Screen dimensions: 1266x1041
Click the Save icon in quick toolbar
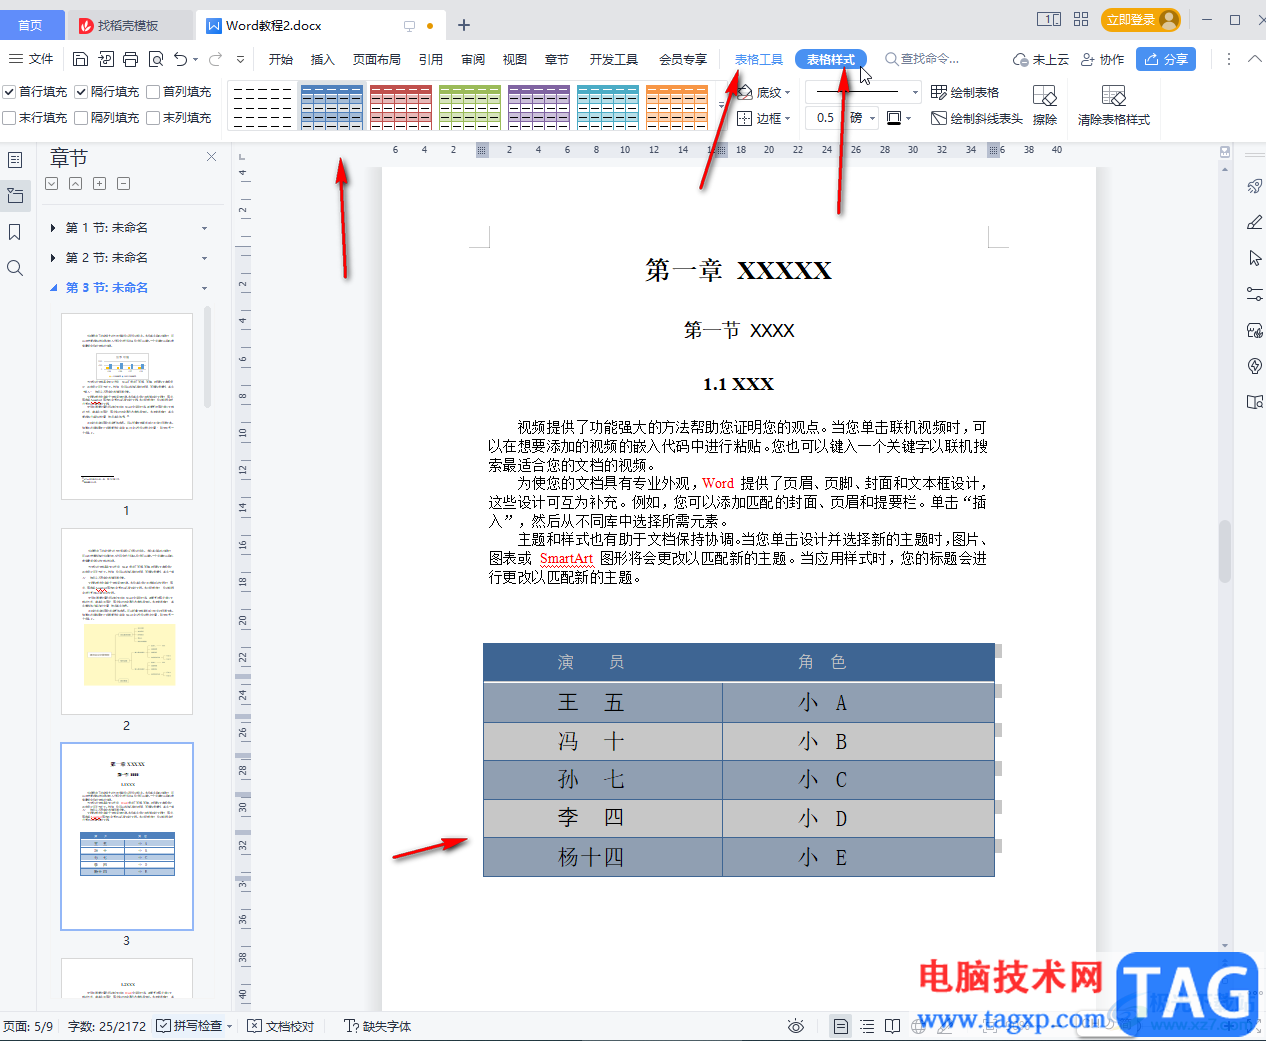point(81,59)
